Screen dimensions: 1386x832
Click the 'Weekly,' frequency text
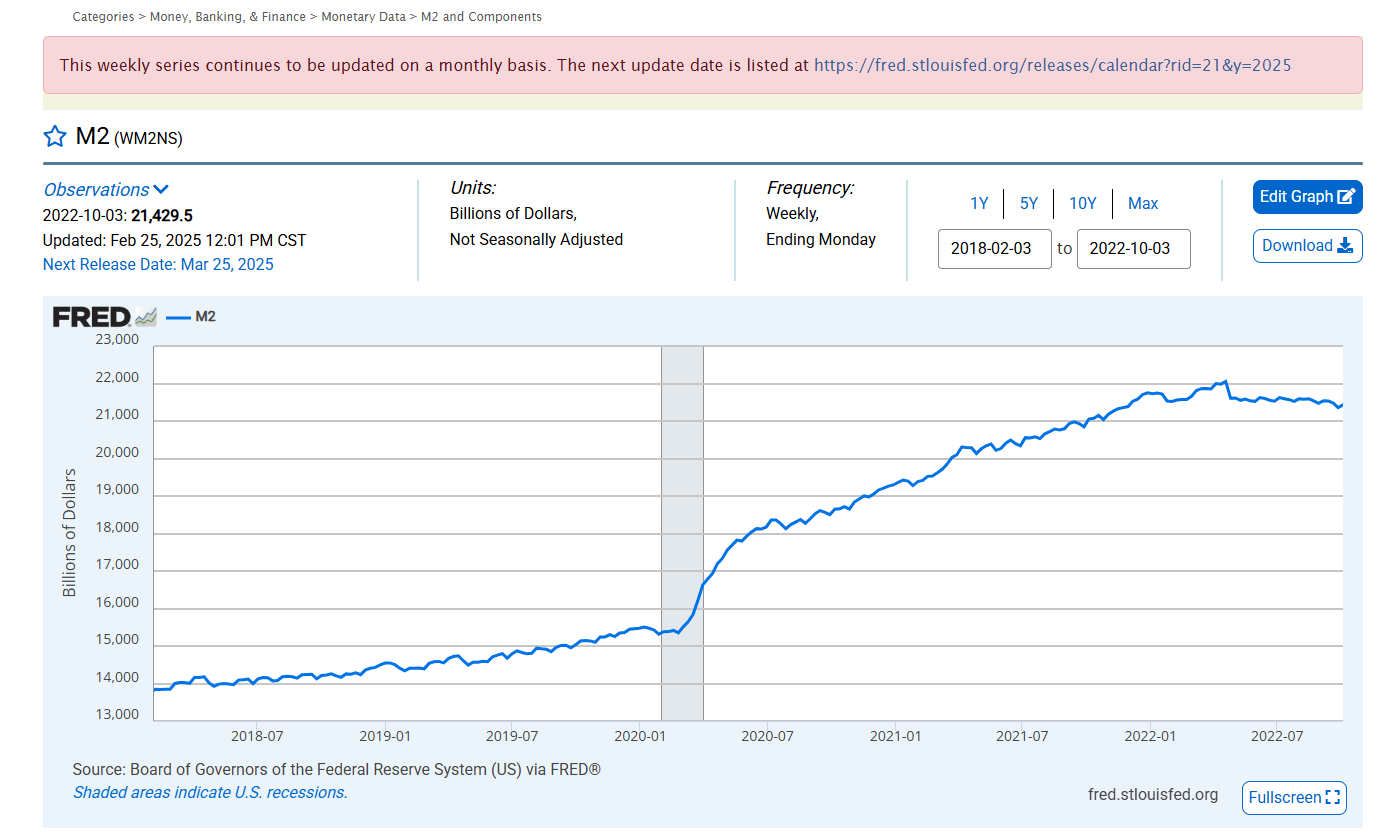(792, 214)
